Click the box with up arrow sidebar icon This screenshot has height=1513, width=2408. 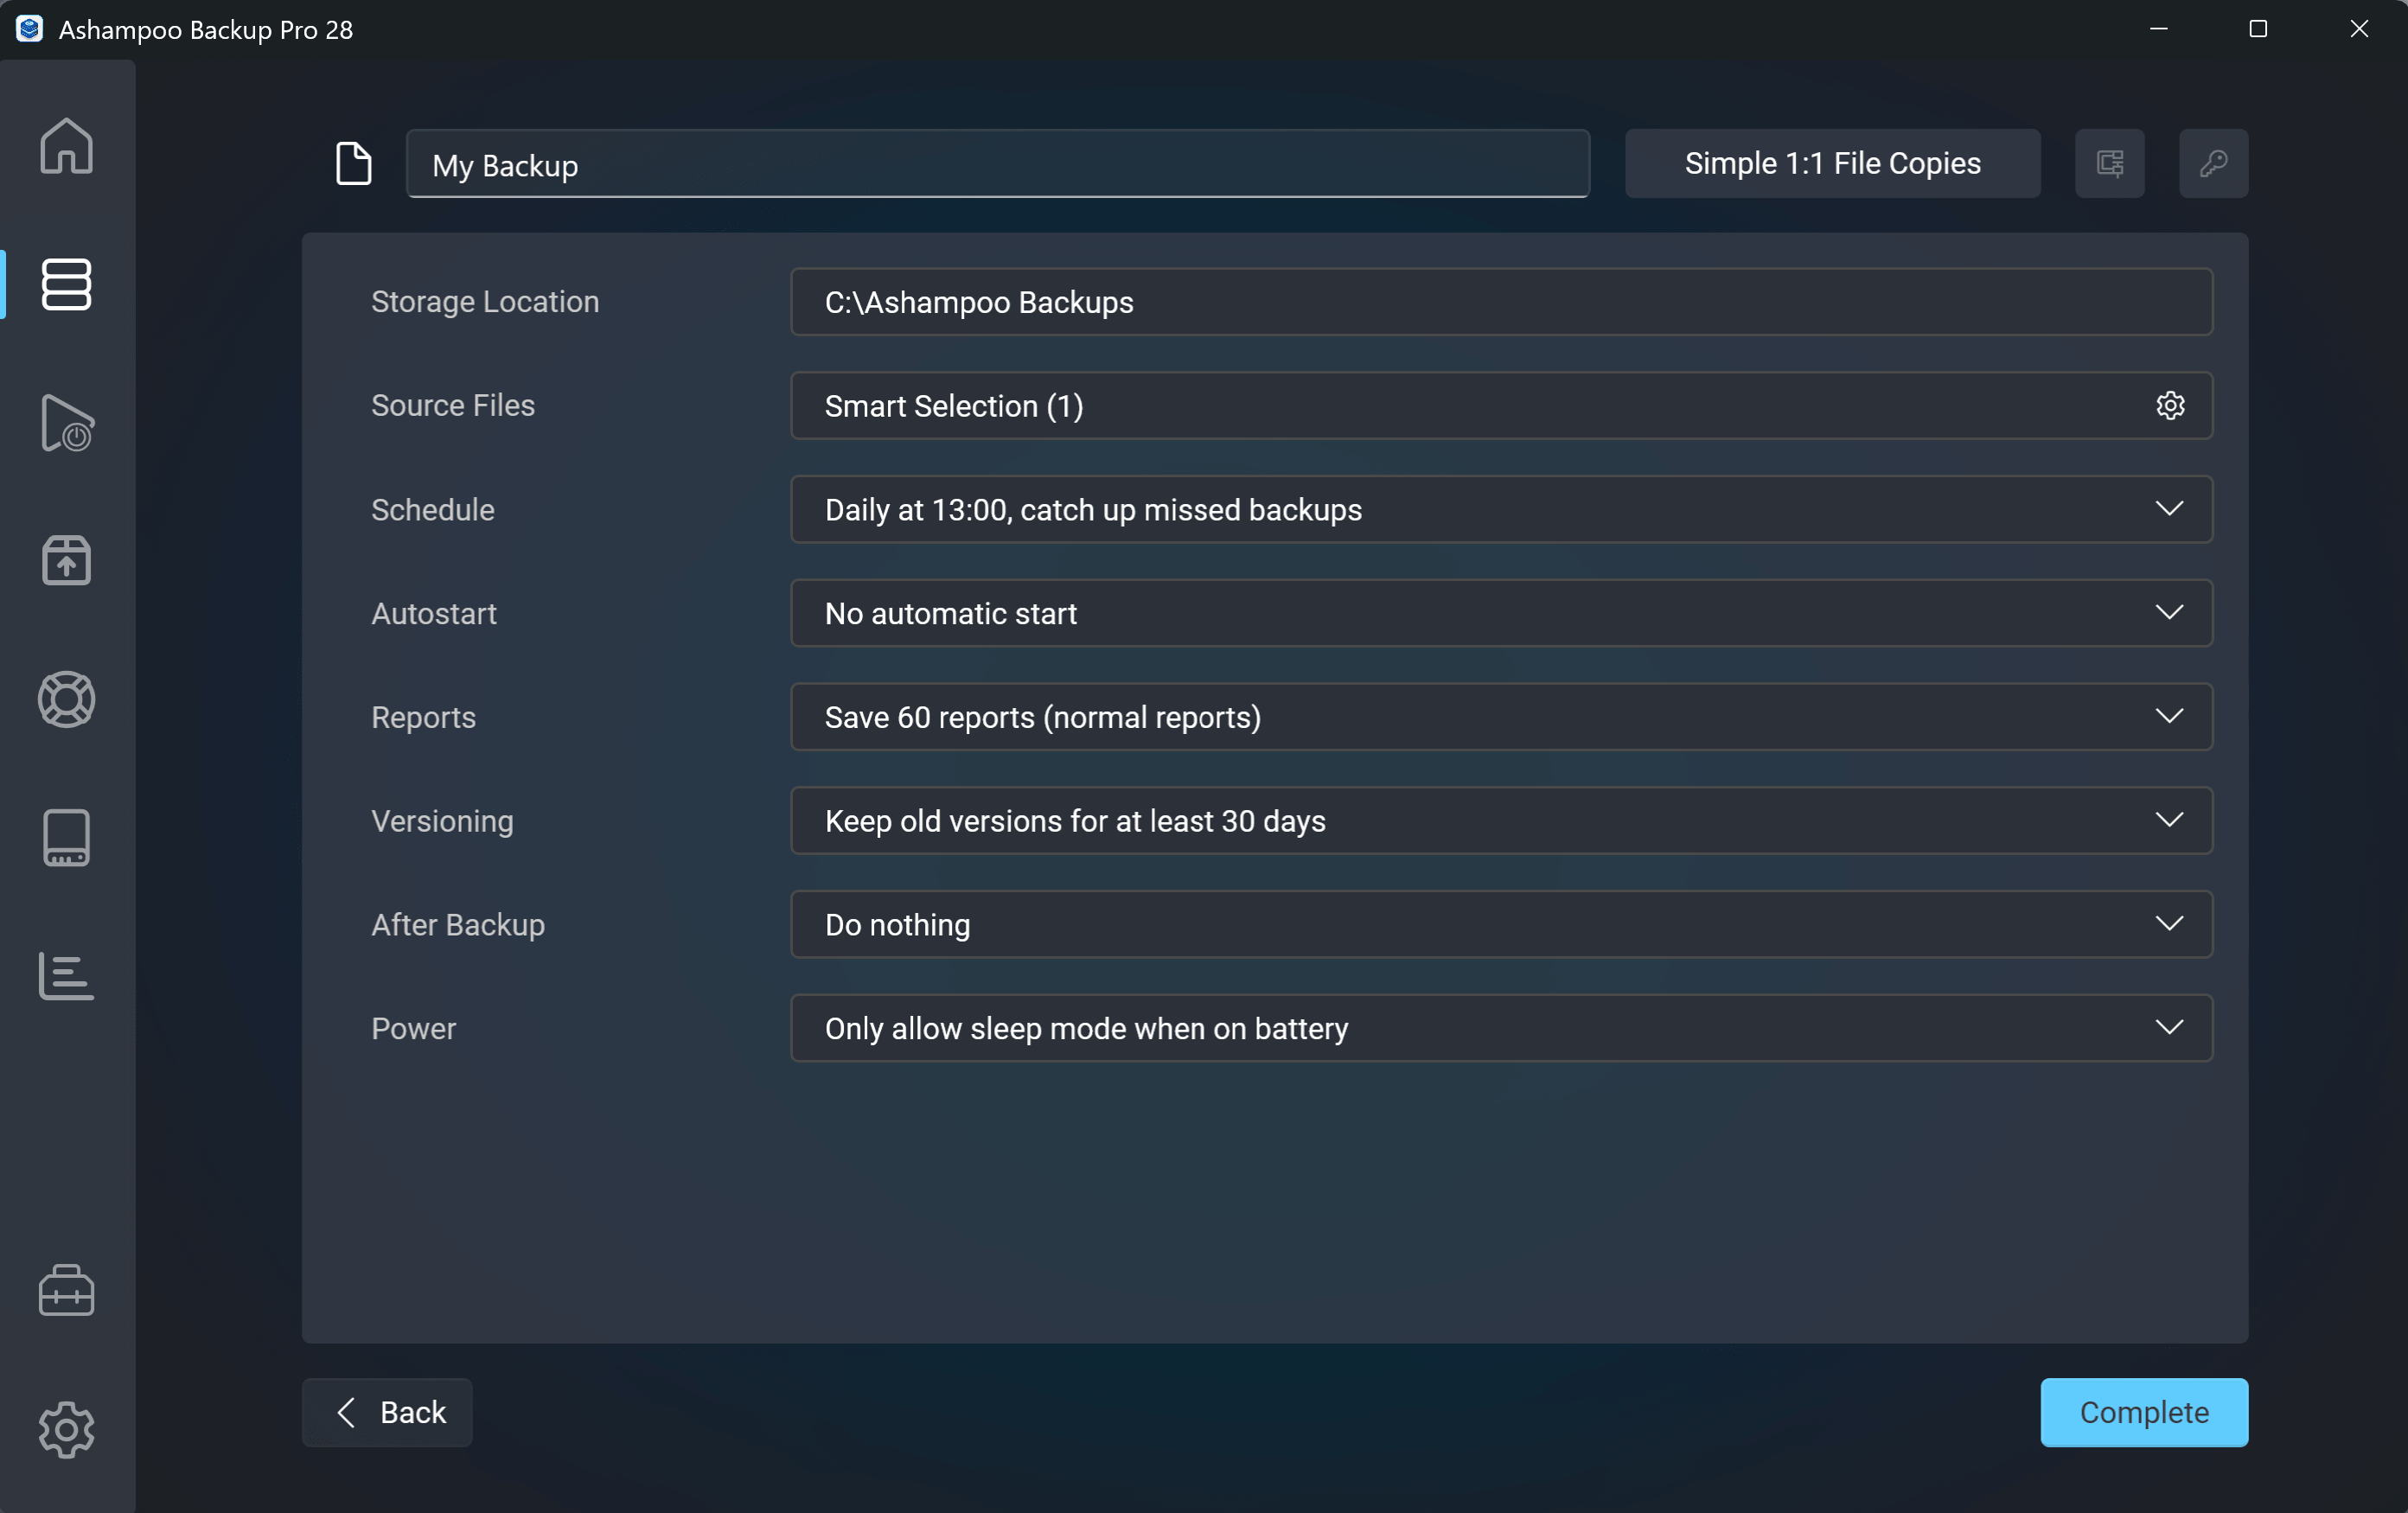[67, 560]
